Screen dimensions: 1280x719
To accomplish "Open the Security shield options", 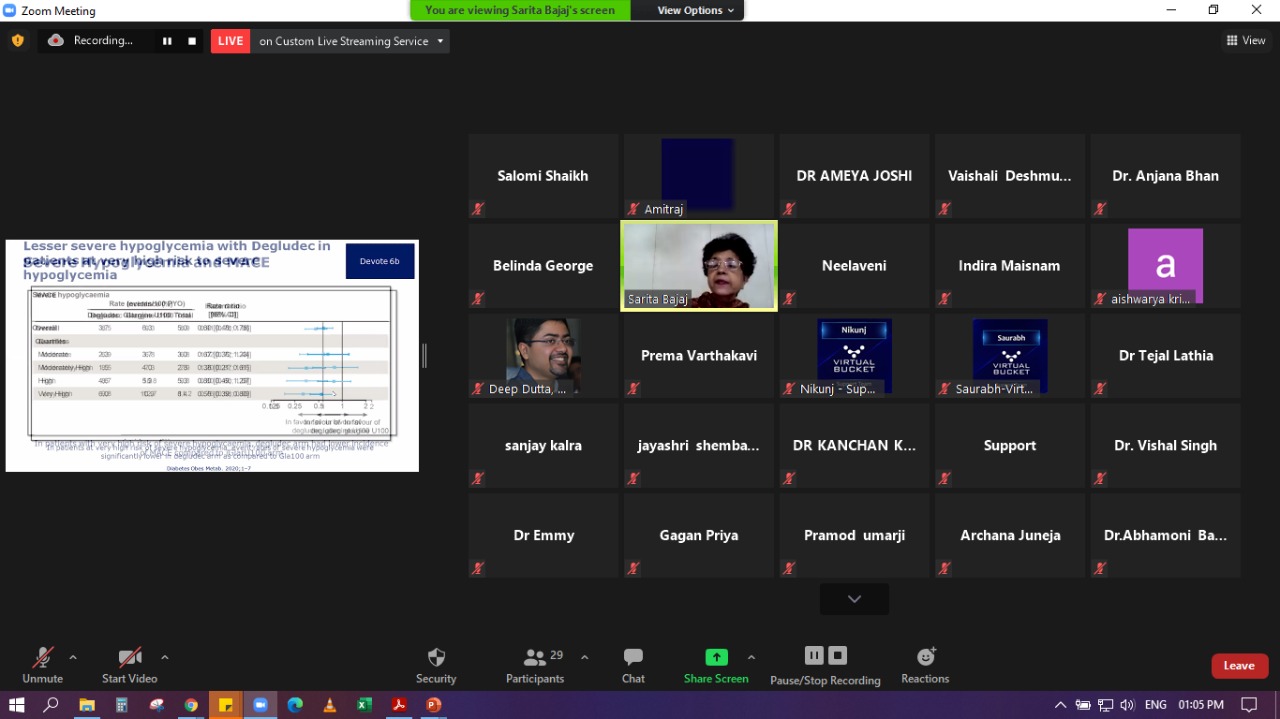I will coord(436,666).
